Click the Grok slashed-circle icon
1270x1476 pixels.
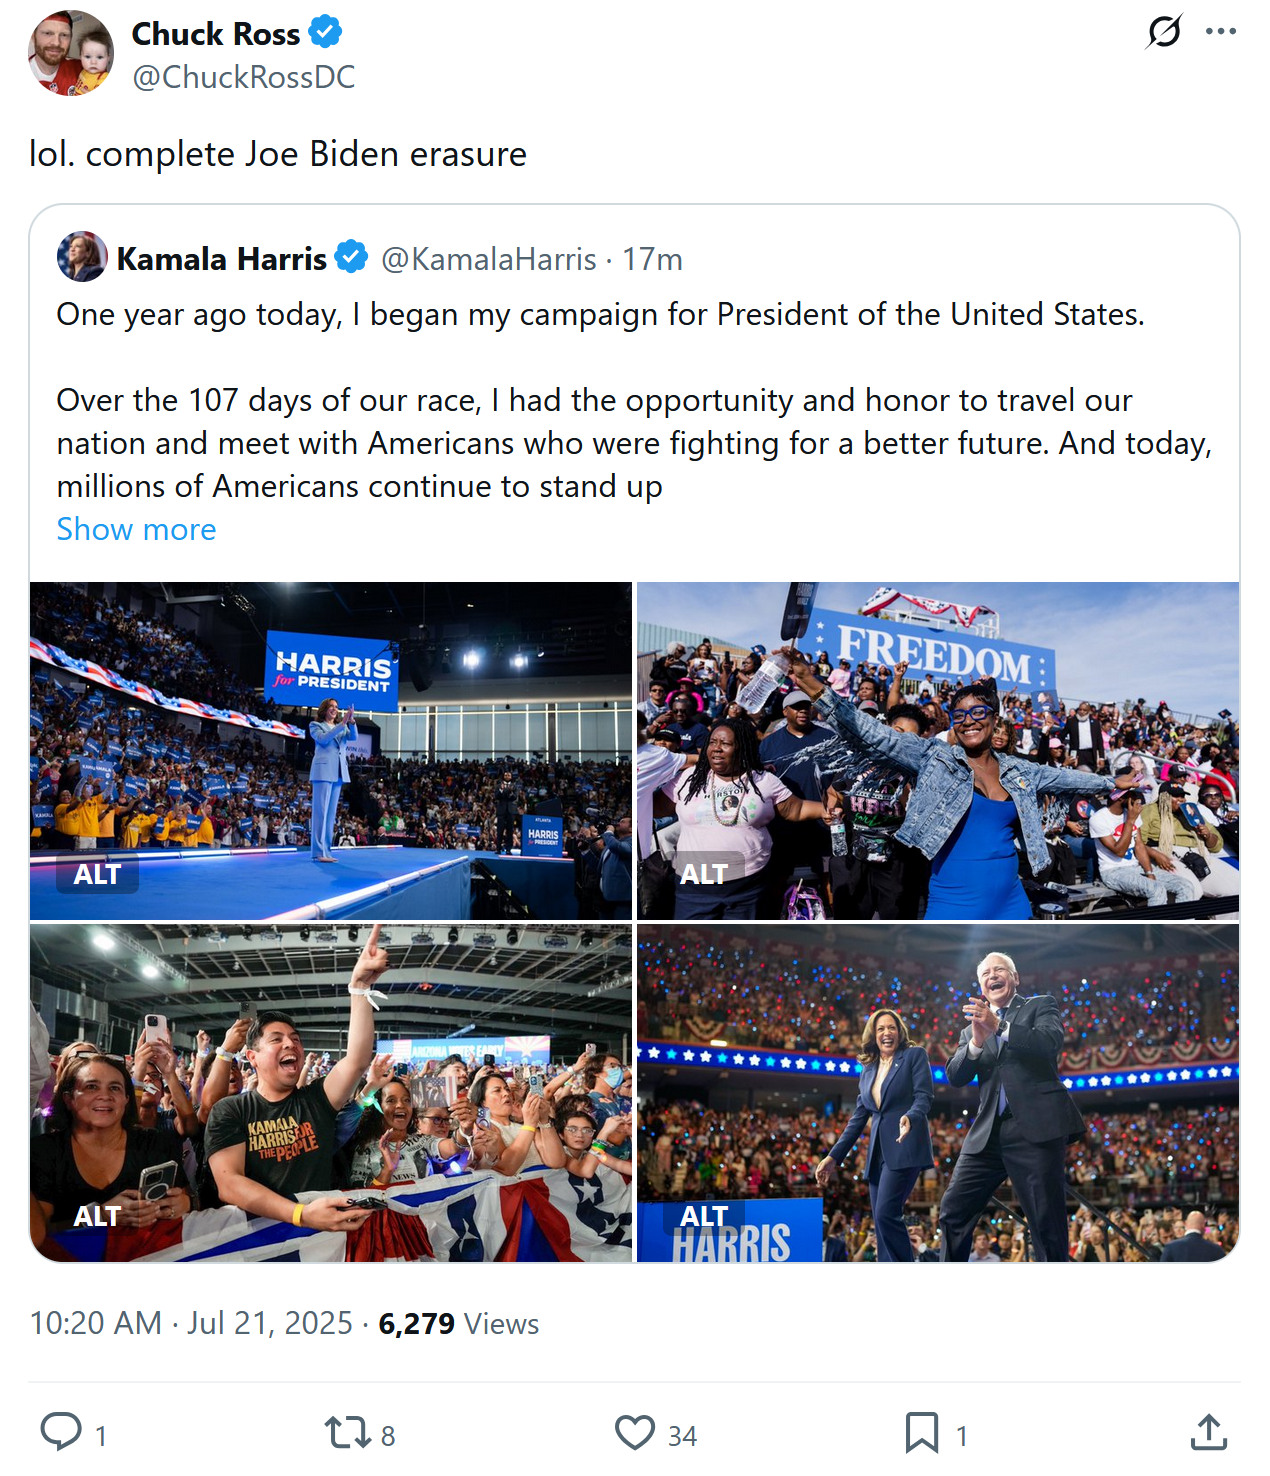point(1164,32)
